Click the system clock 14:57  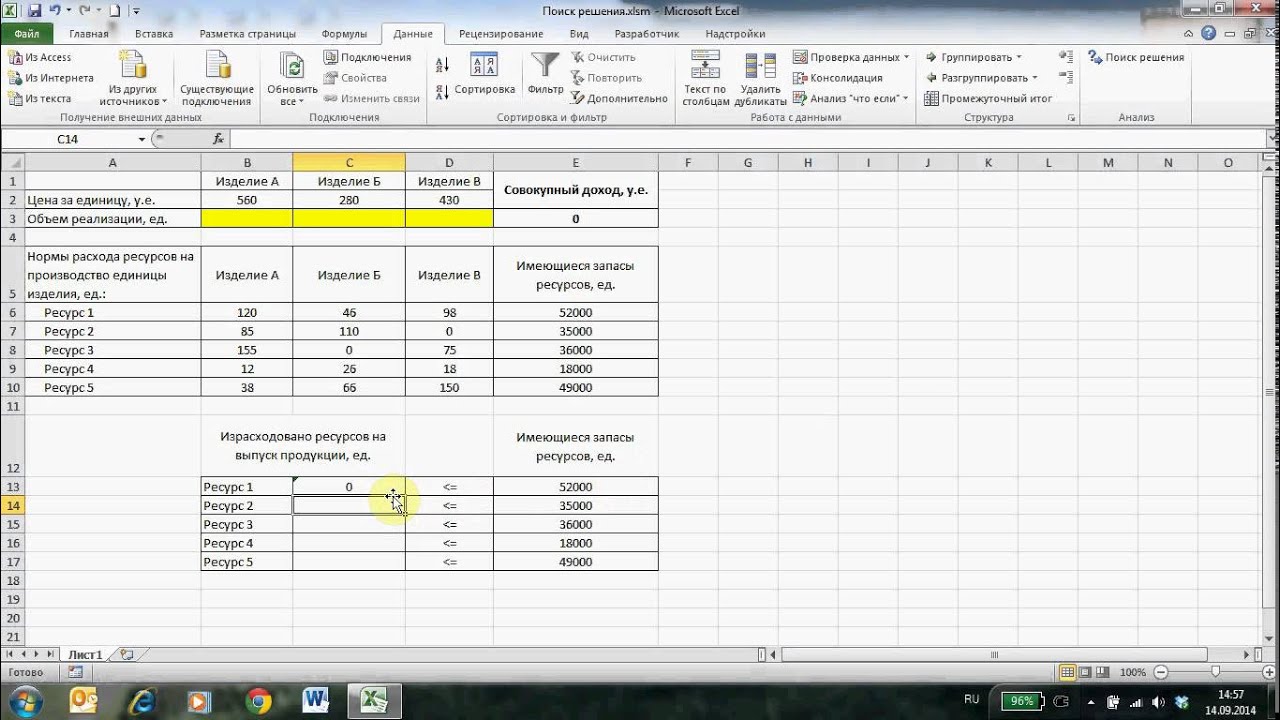(1232, 694)
